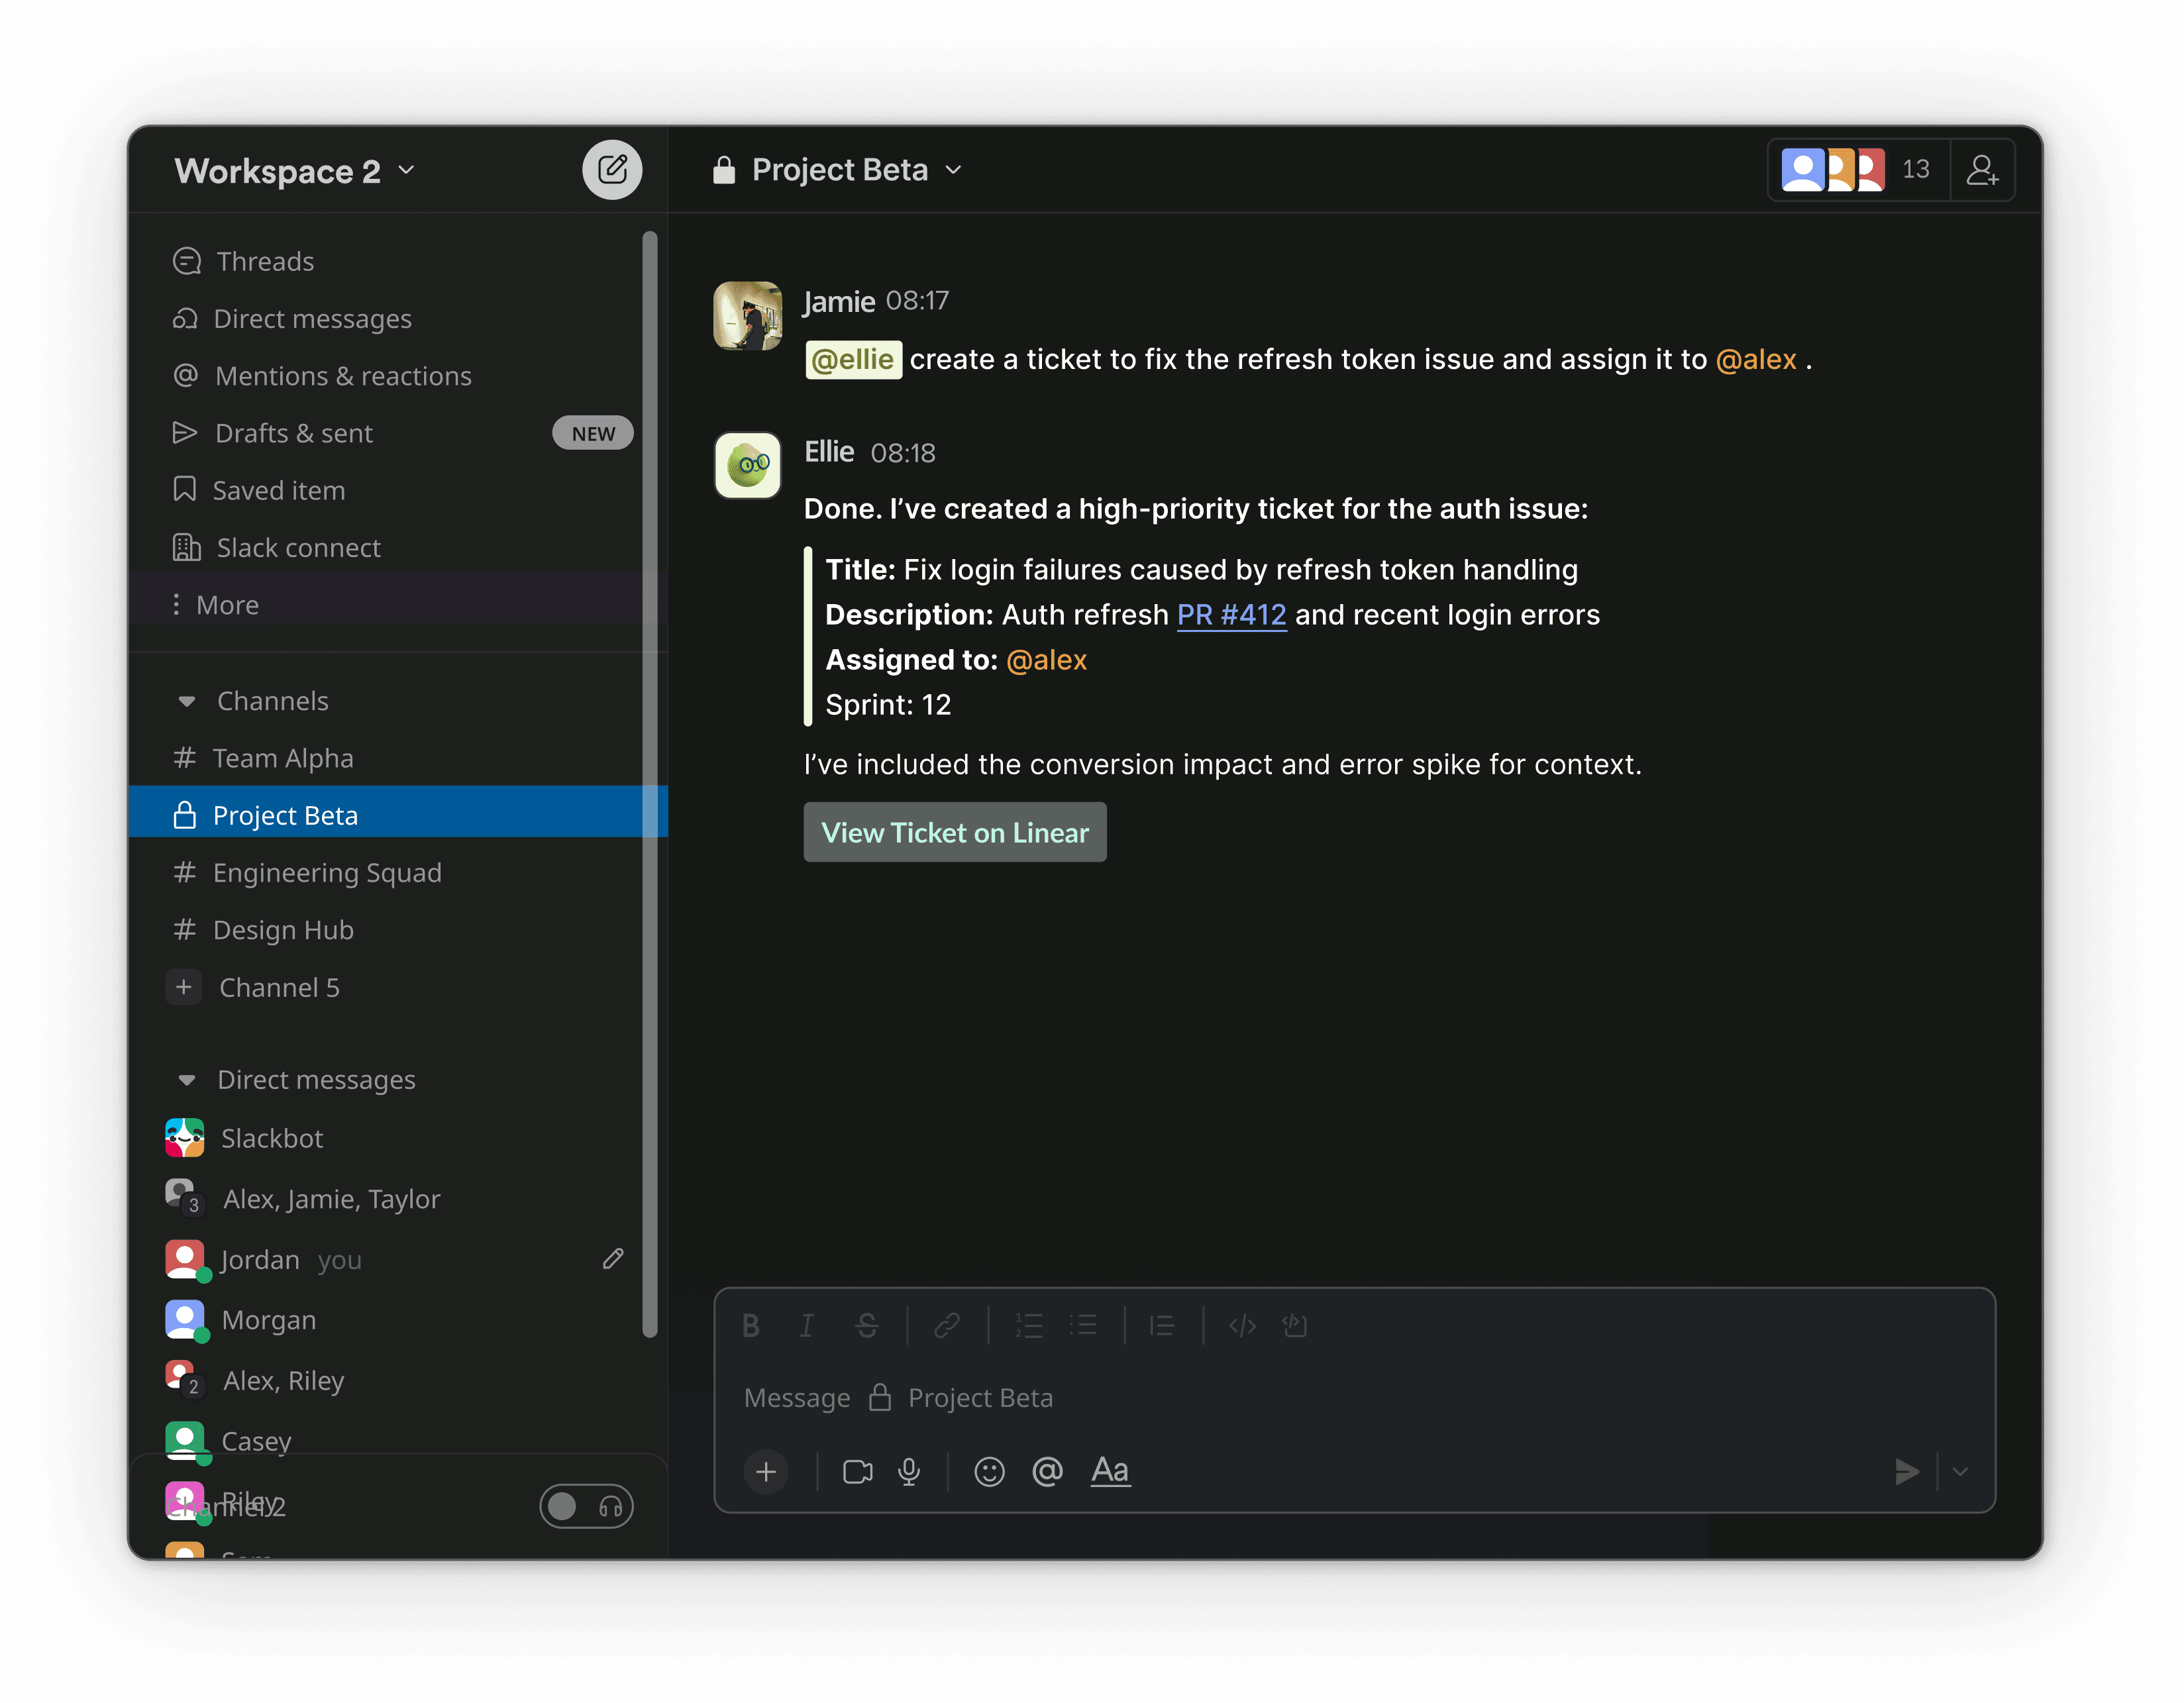Toggle Aa text formatting visibility
This screenshot has height=1703, width=2184.
tap(1110, 1471)
